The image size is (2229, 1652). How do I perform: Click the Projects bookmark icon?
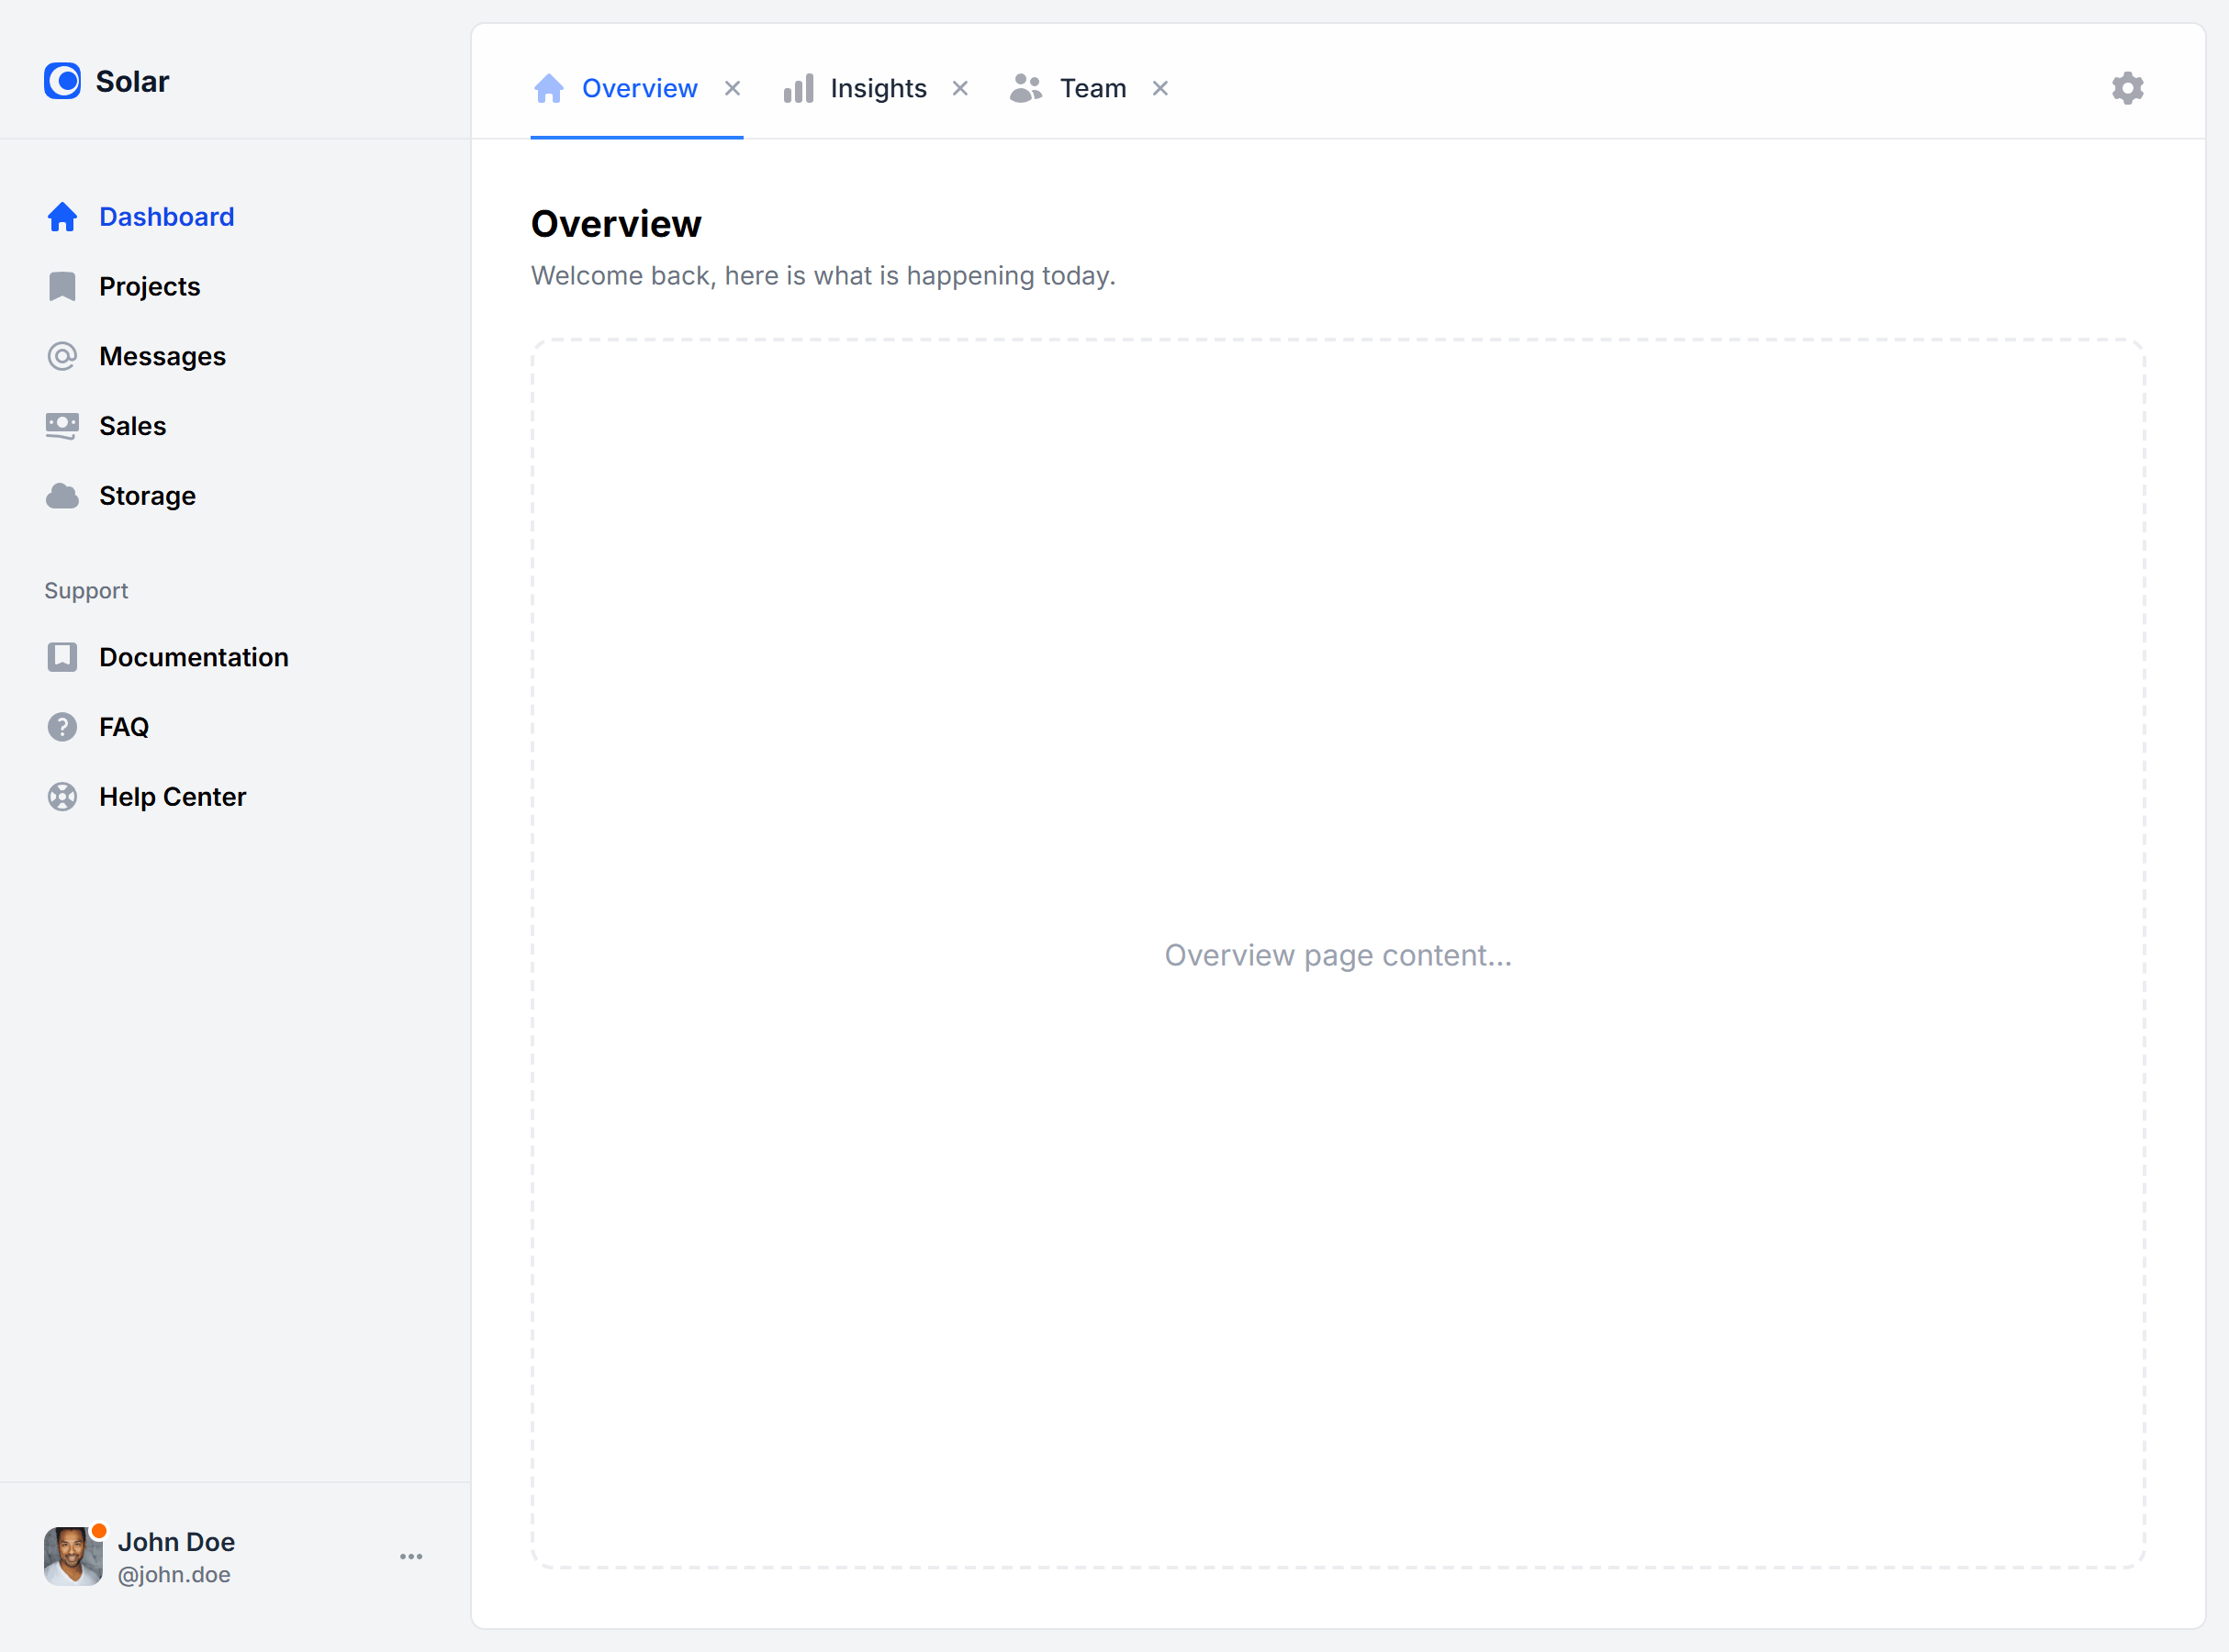coord(62,287)
